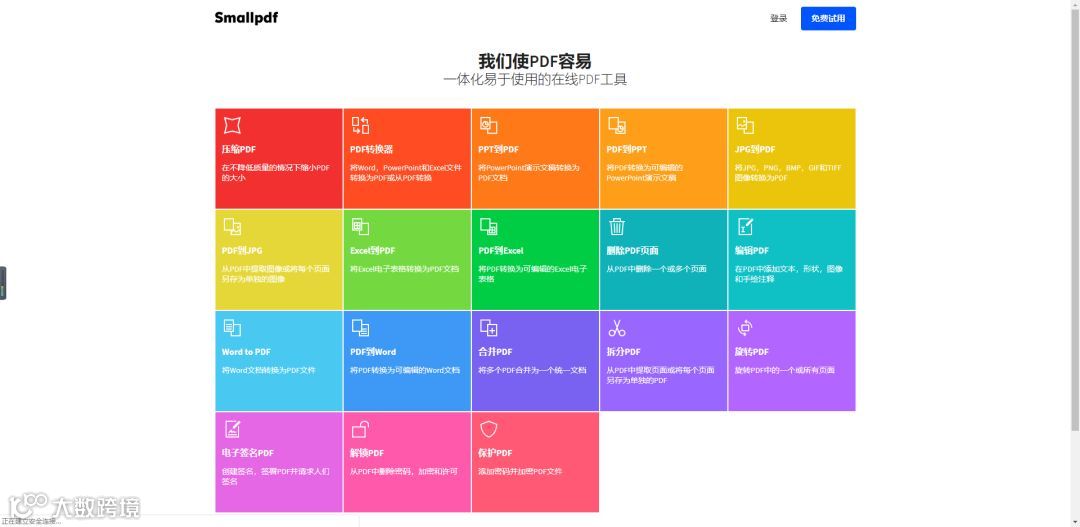Image resolution: width=1080 pixels, height=527 pixels.
Task: Click description 将多个PDF合并为一个统一文档
Action: point(532,371)
